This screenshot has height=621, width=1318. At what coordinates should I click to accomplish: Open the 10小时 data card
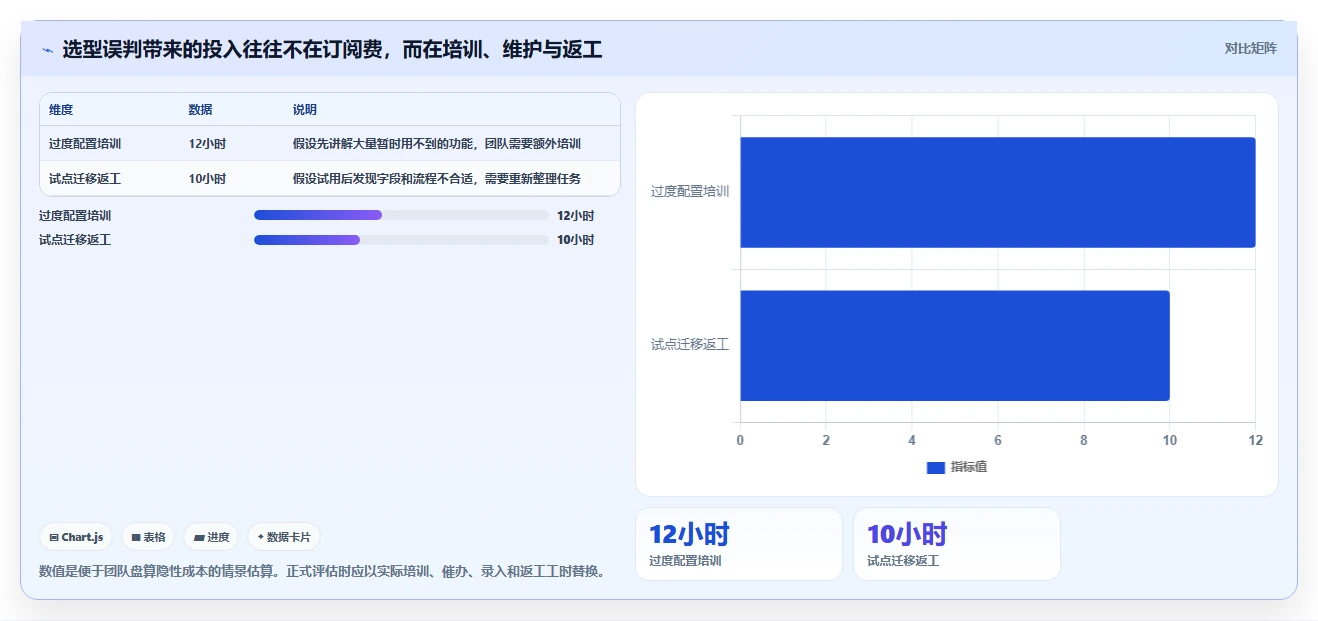tap(956, 544)
